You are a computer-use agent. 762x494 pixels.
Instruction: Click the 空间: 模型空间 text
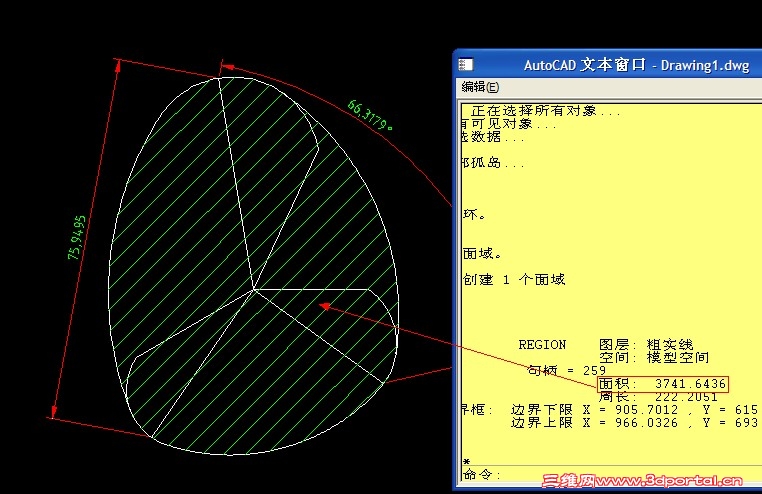[654, 358]
